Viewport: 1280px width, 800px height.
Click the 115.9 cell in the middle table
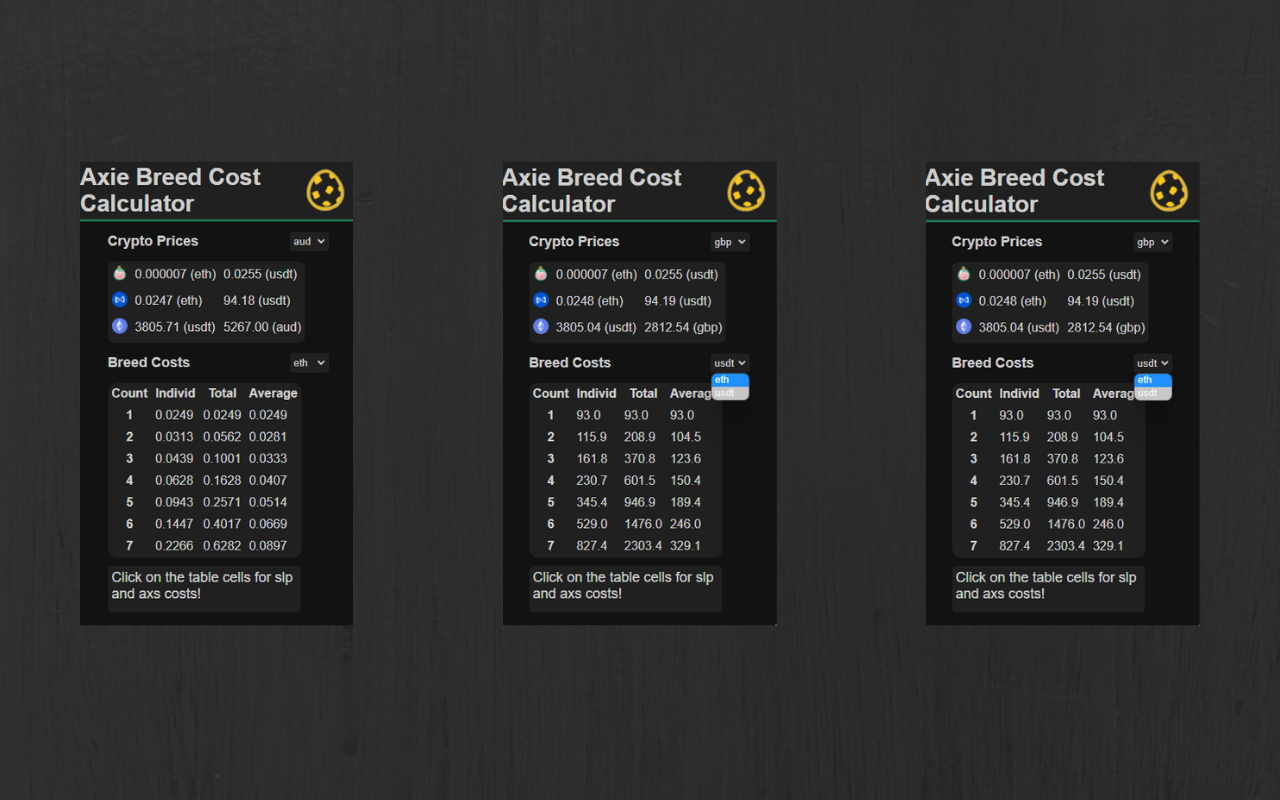[592, 437]
